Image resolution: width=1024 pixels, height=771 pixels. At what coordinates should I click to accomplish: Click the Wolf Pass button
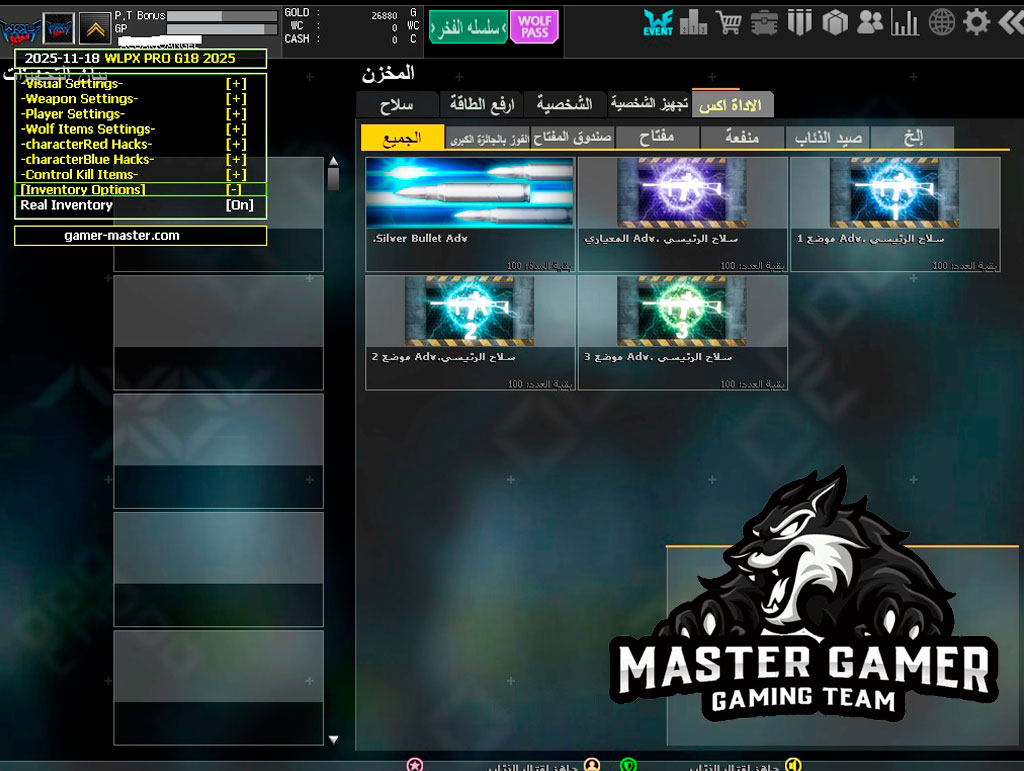pos(534,26)
